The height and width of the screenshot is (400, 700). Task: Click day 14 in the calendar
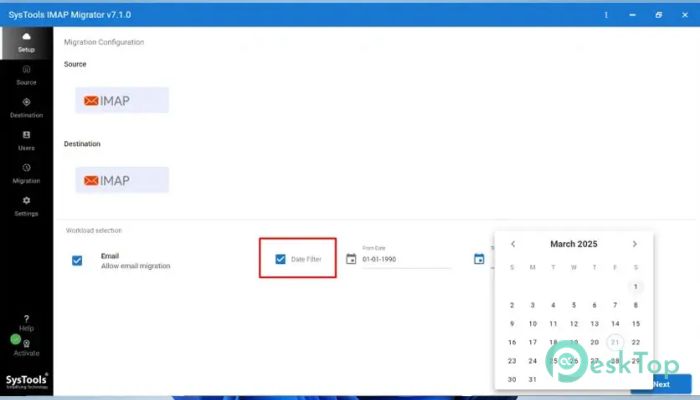pyautogui.click(x=615, y=324)
